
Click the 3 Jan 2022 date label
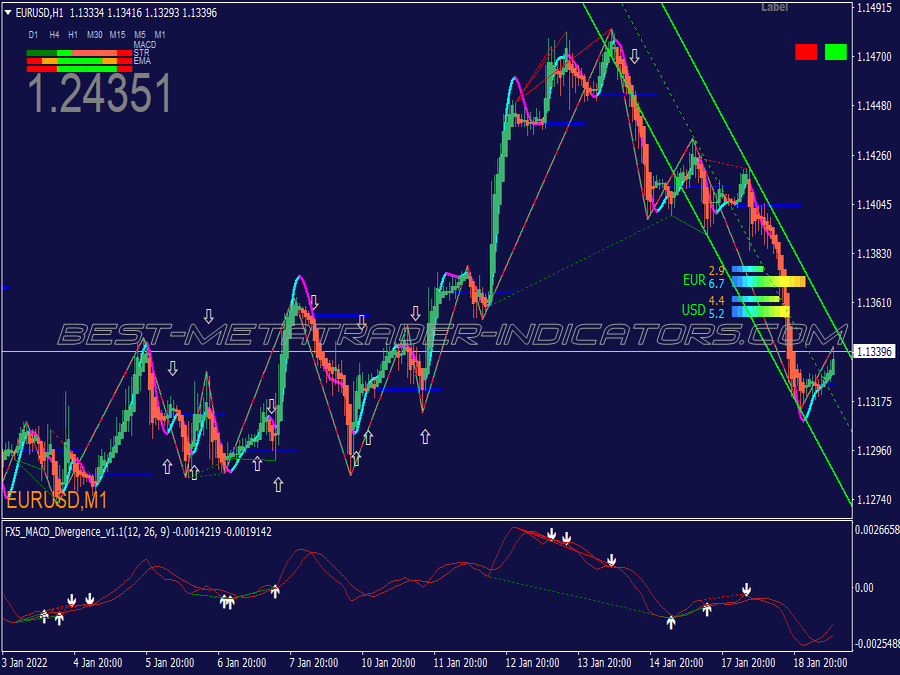click(25, 663)
